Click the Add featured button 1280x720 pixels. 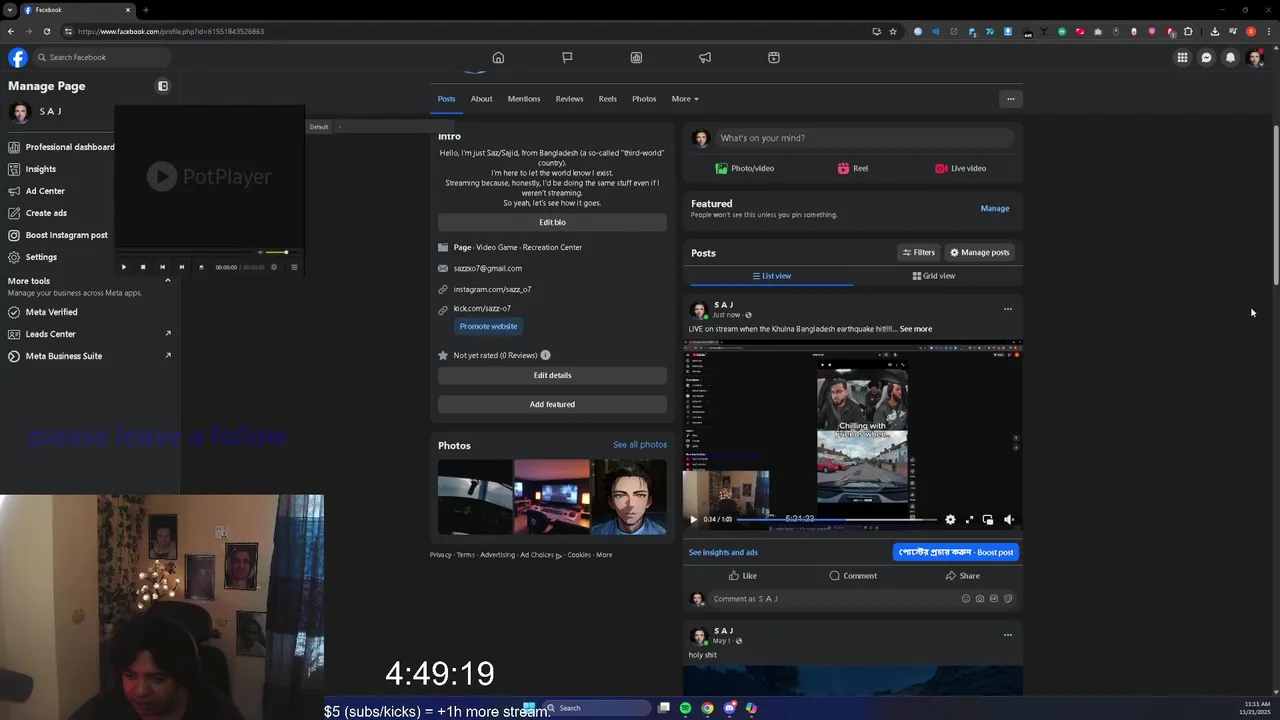pyautogui.click(x=552, y=404)
